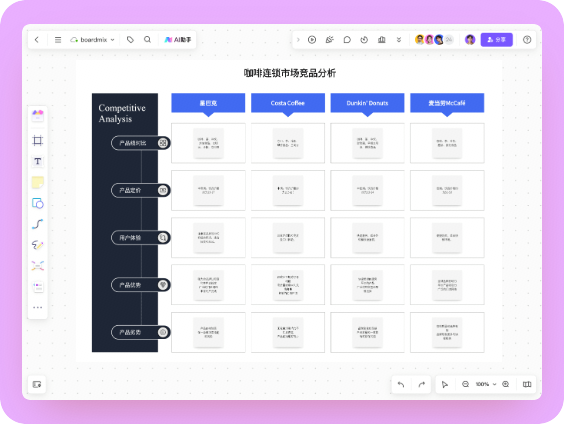The width and height of the screenshot is (564, 424).
Task: Open the frame outline panel icon
Action: click(x=37, y=384)
